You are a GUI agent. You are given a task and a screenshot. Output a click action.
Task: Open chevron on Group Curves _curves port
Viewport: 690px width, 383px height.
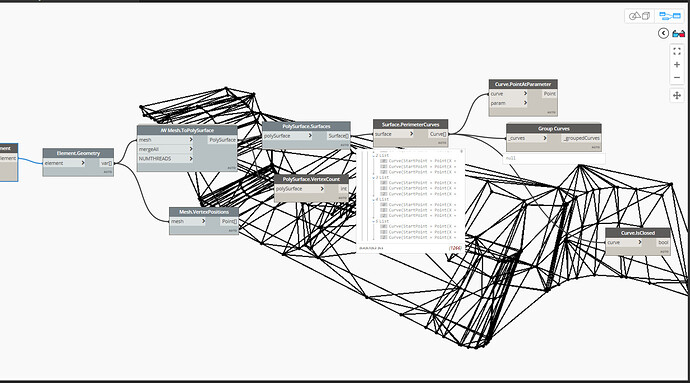click(545, 138)
